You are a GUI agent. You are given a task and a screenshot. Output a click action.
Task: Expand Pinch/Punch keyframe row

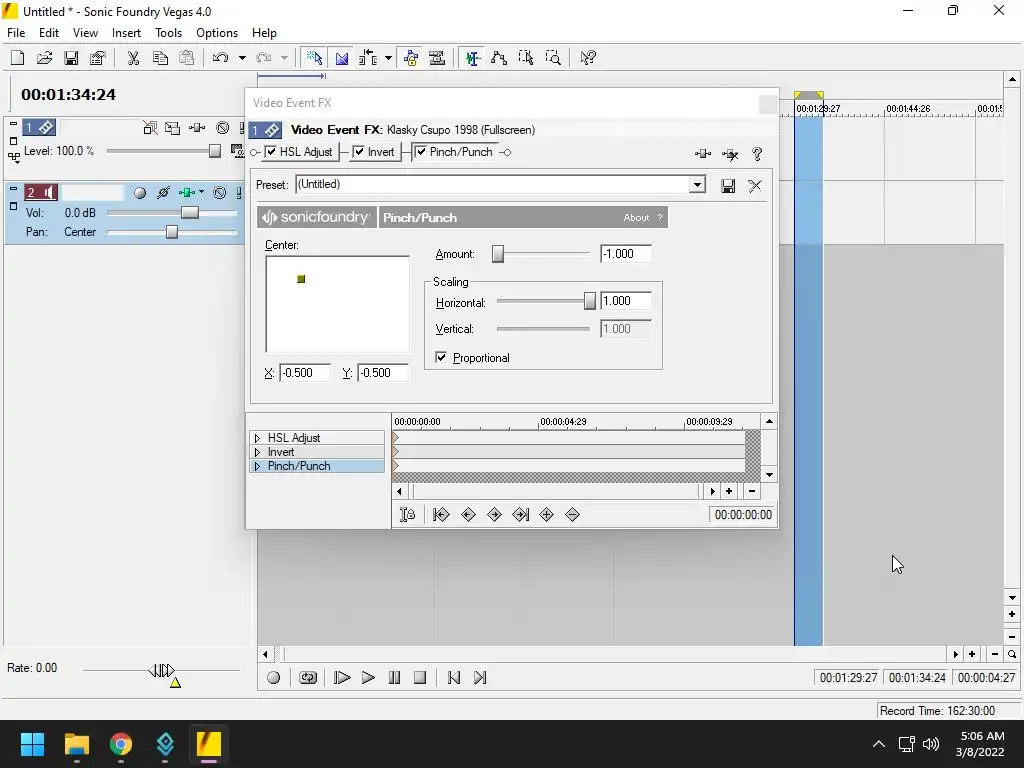257,466
